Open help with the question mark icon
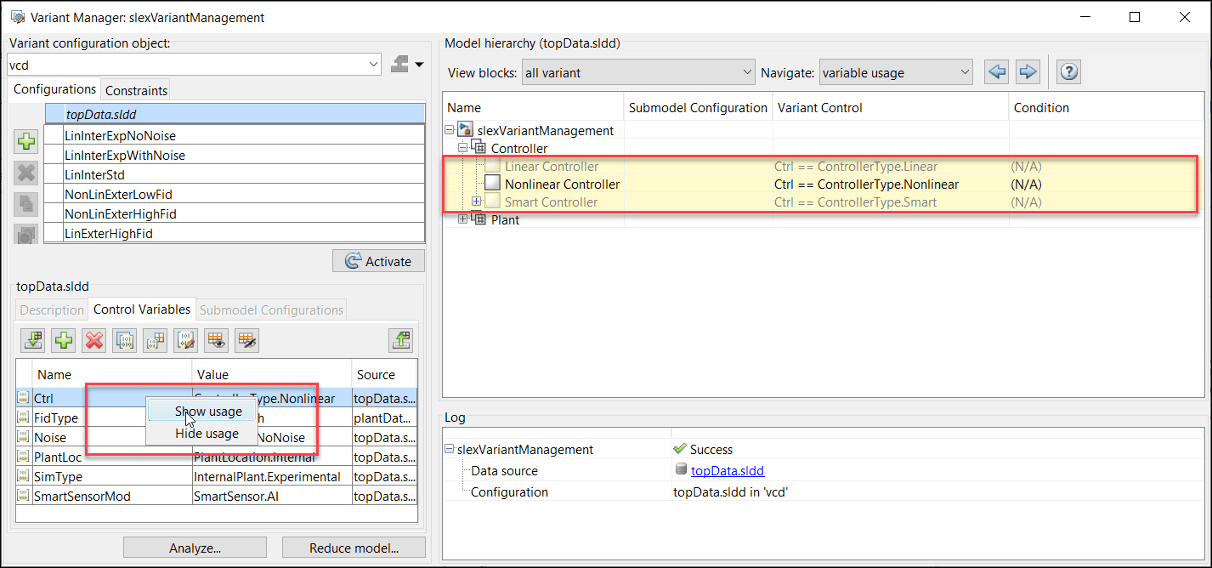Viewport: 1212px width, 568px height. (1069, 72)
